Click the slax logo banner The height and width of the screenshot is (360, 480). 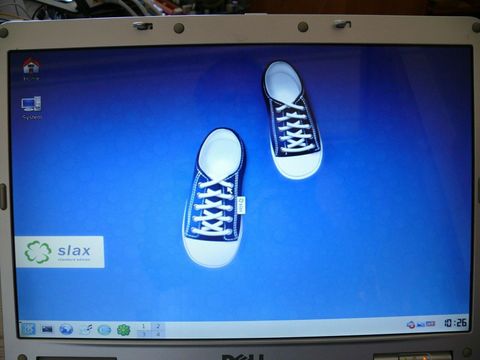coord(60,252)
